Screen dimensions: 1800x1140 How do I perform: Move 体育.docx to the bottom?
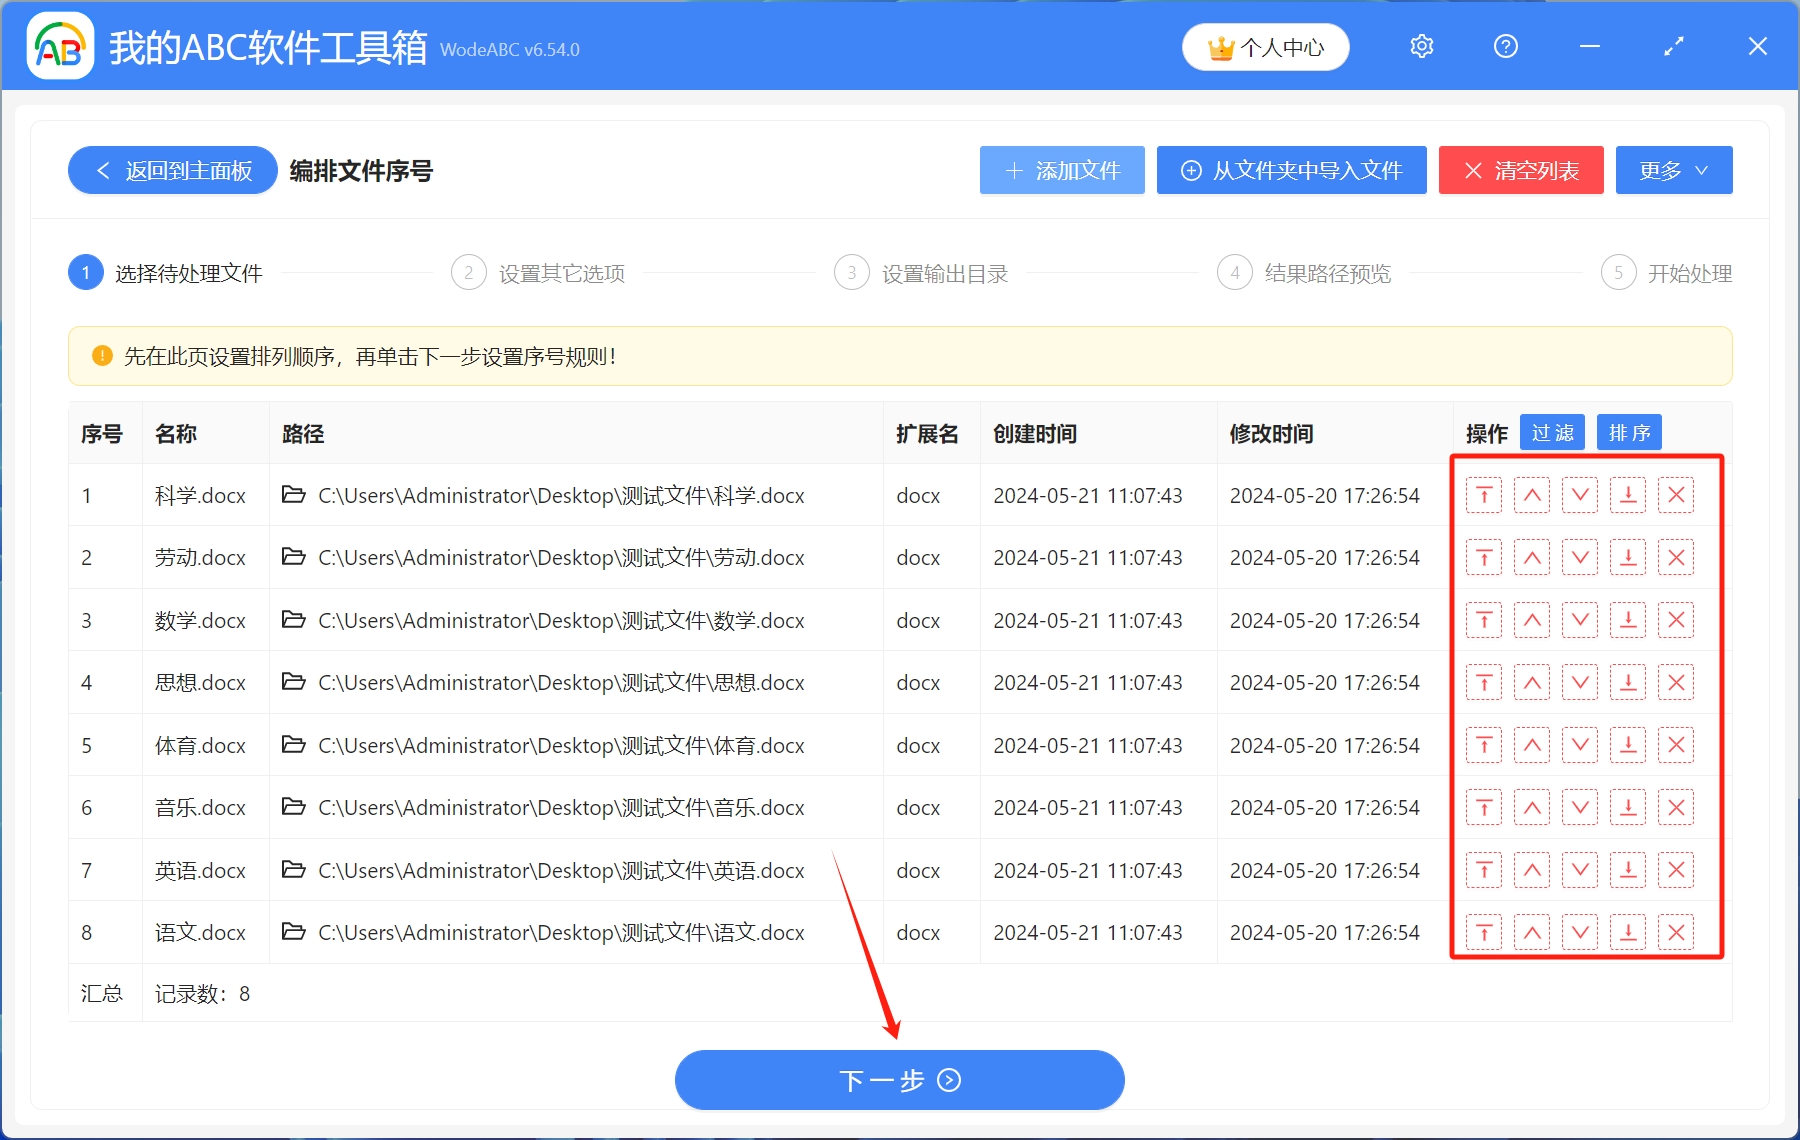pyautogui.click(x=1628, y=745)
